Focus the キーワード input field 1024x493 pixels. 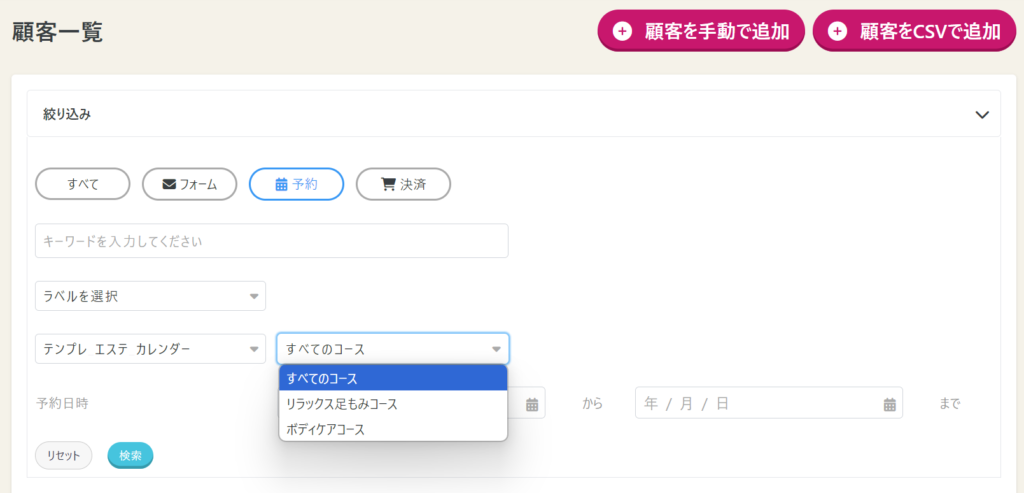(271, 241)
